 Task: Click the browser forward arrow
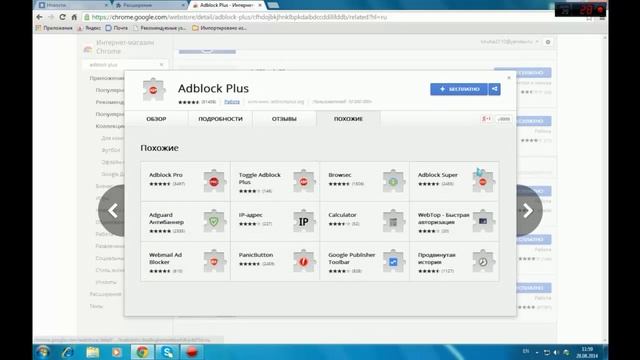pyautogui.click(x=51, y=17)
